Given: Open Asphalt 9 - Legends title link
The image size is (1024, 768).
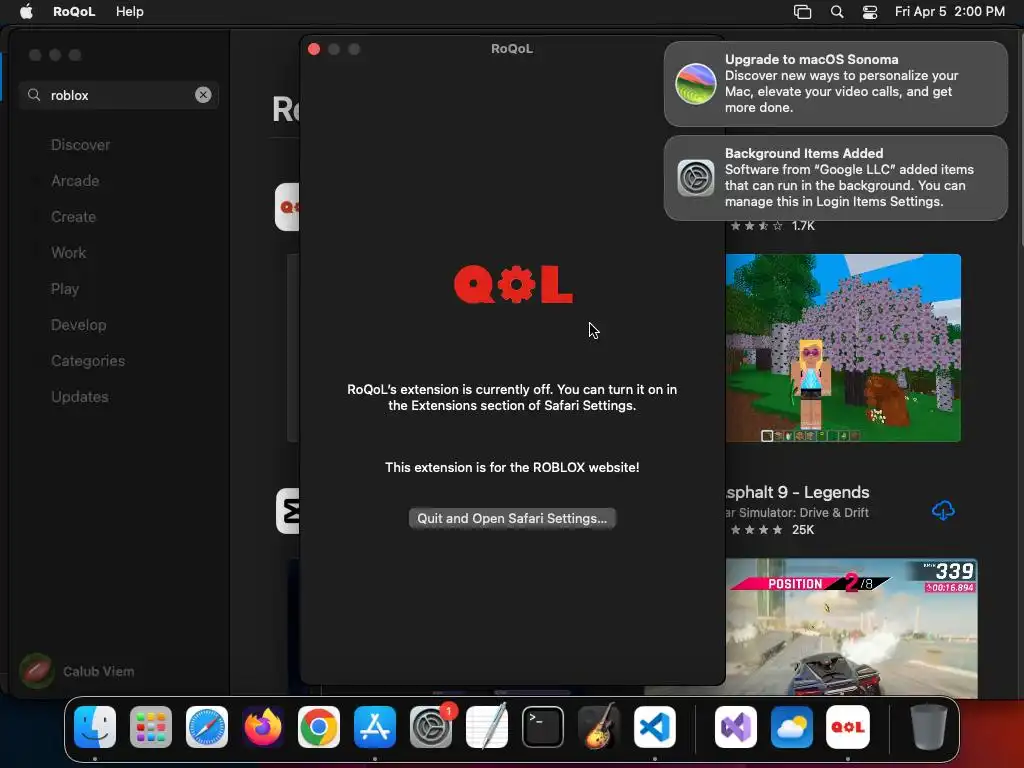Looking at the screenshot, I should [797, 492].
